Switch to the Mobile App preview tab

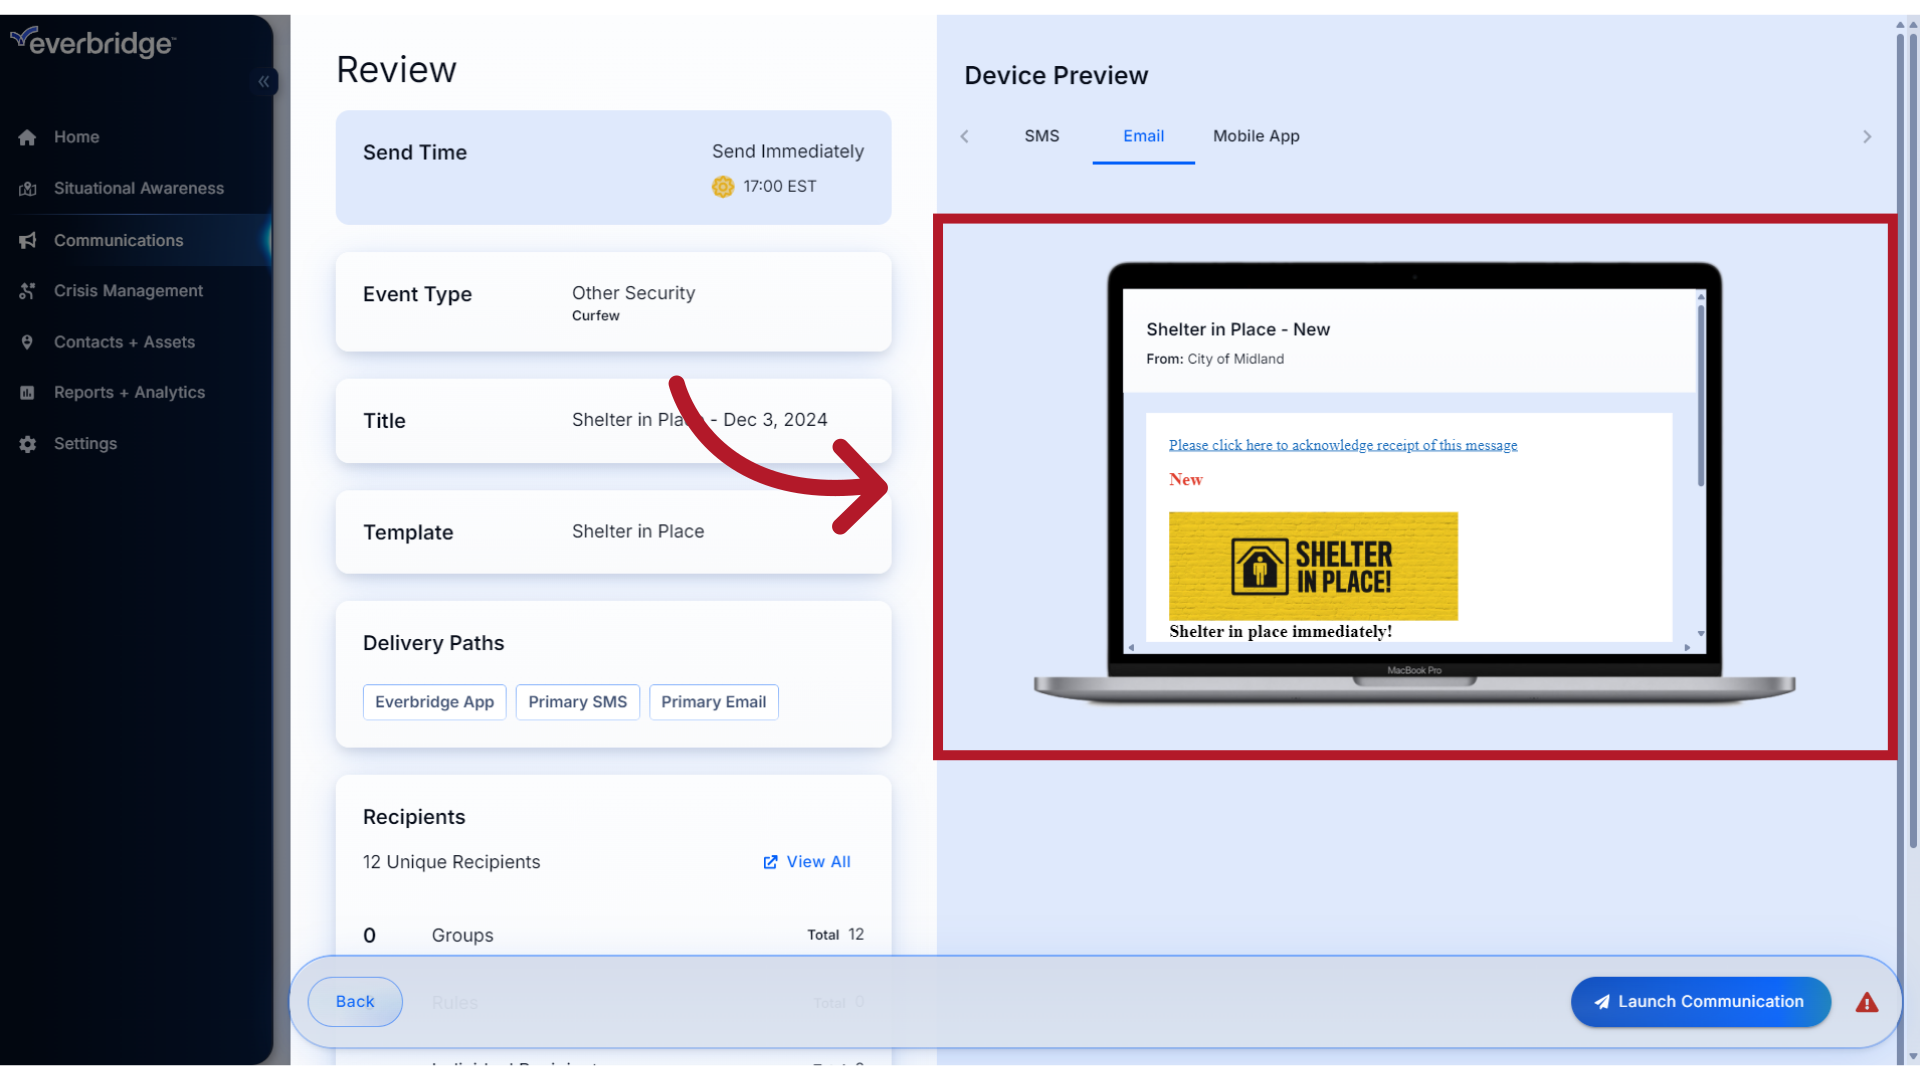(1256, 136)
